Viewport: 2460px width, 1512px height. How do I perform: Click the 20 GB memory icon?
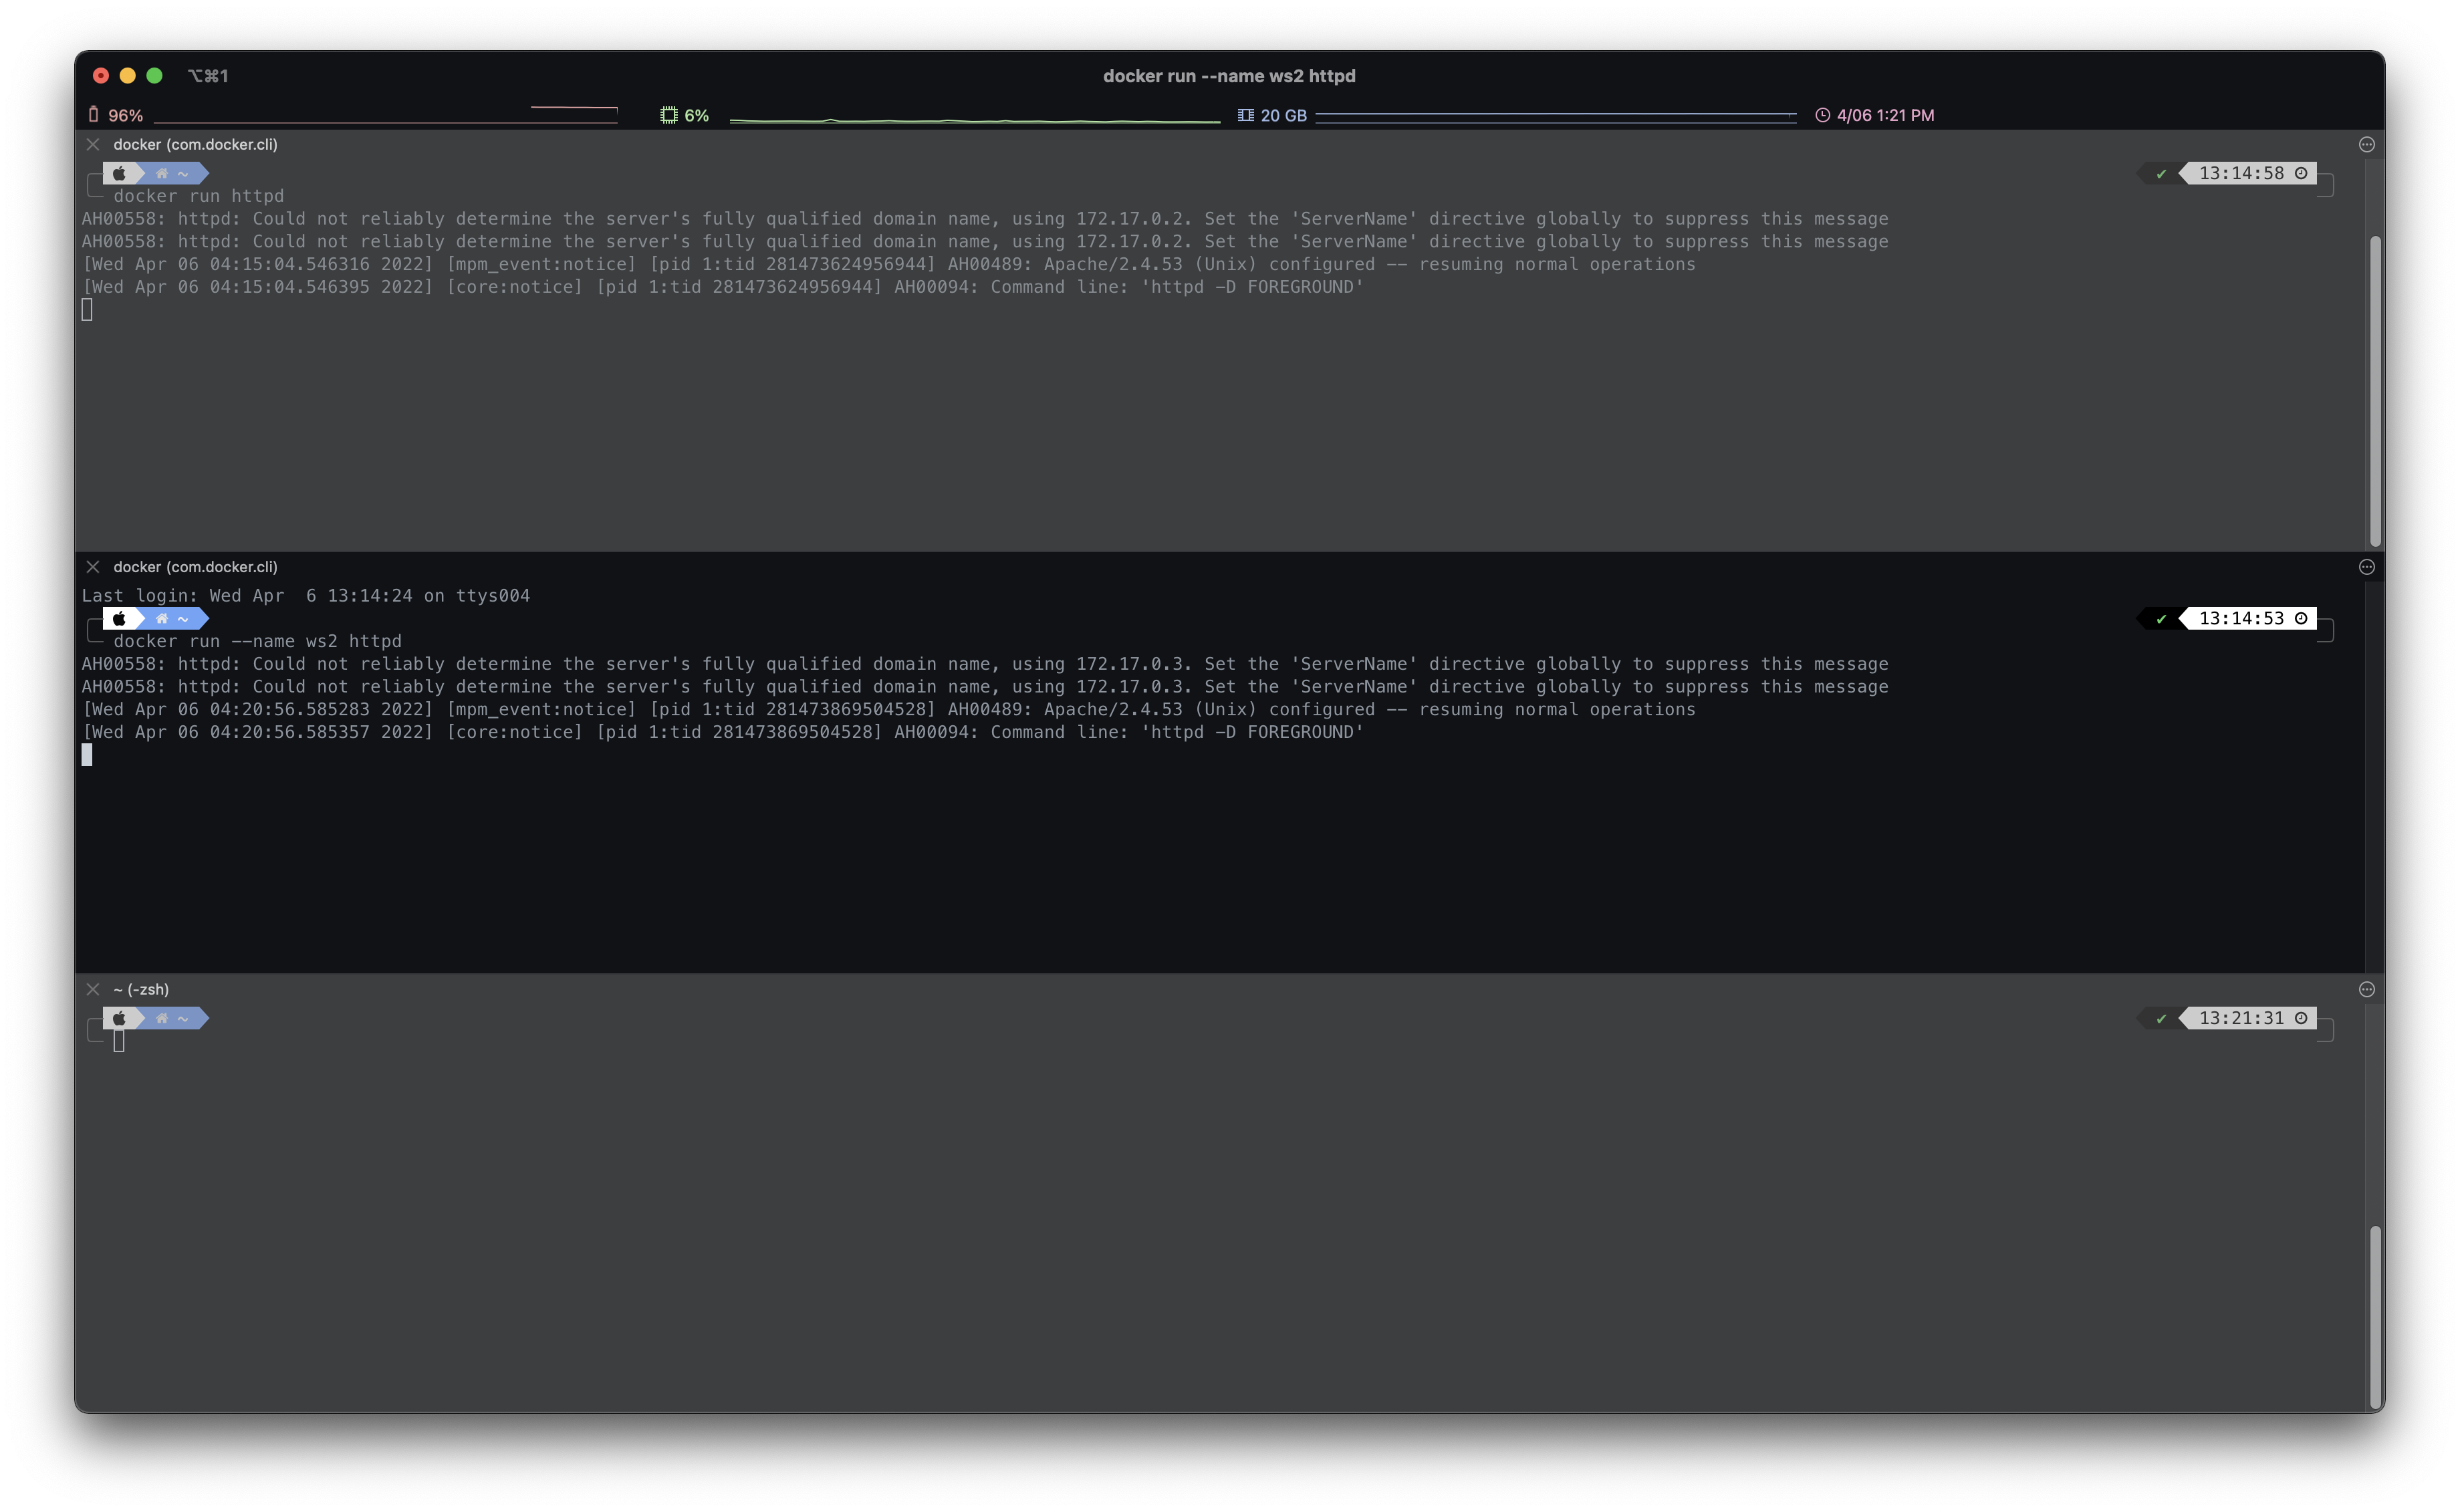coord(1245,115)
